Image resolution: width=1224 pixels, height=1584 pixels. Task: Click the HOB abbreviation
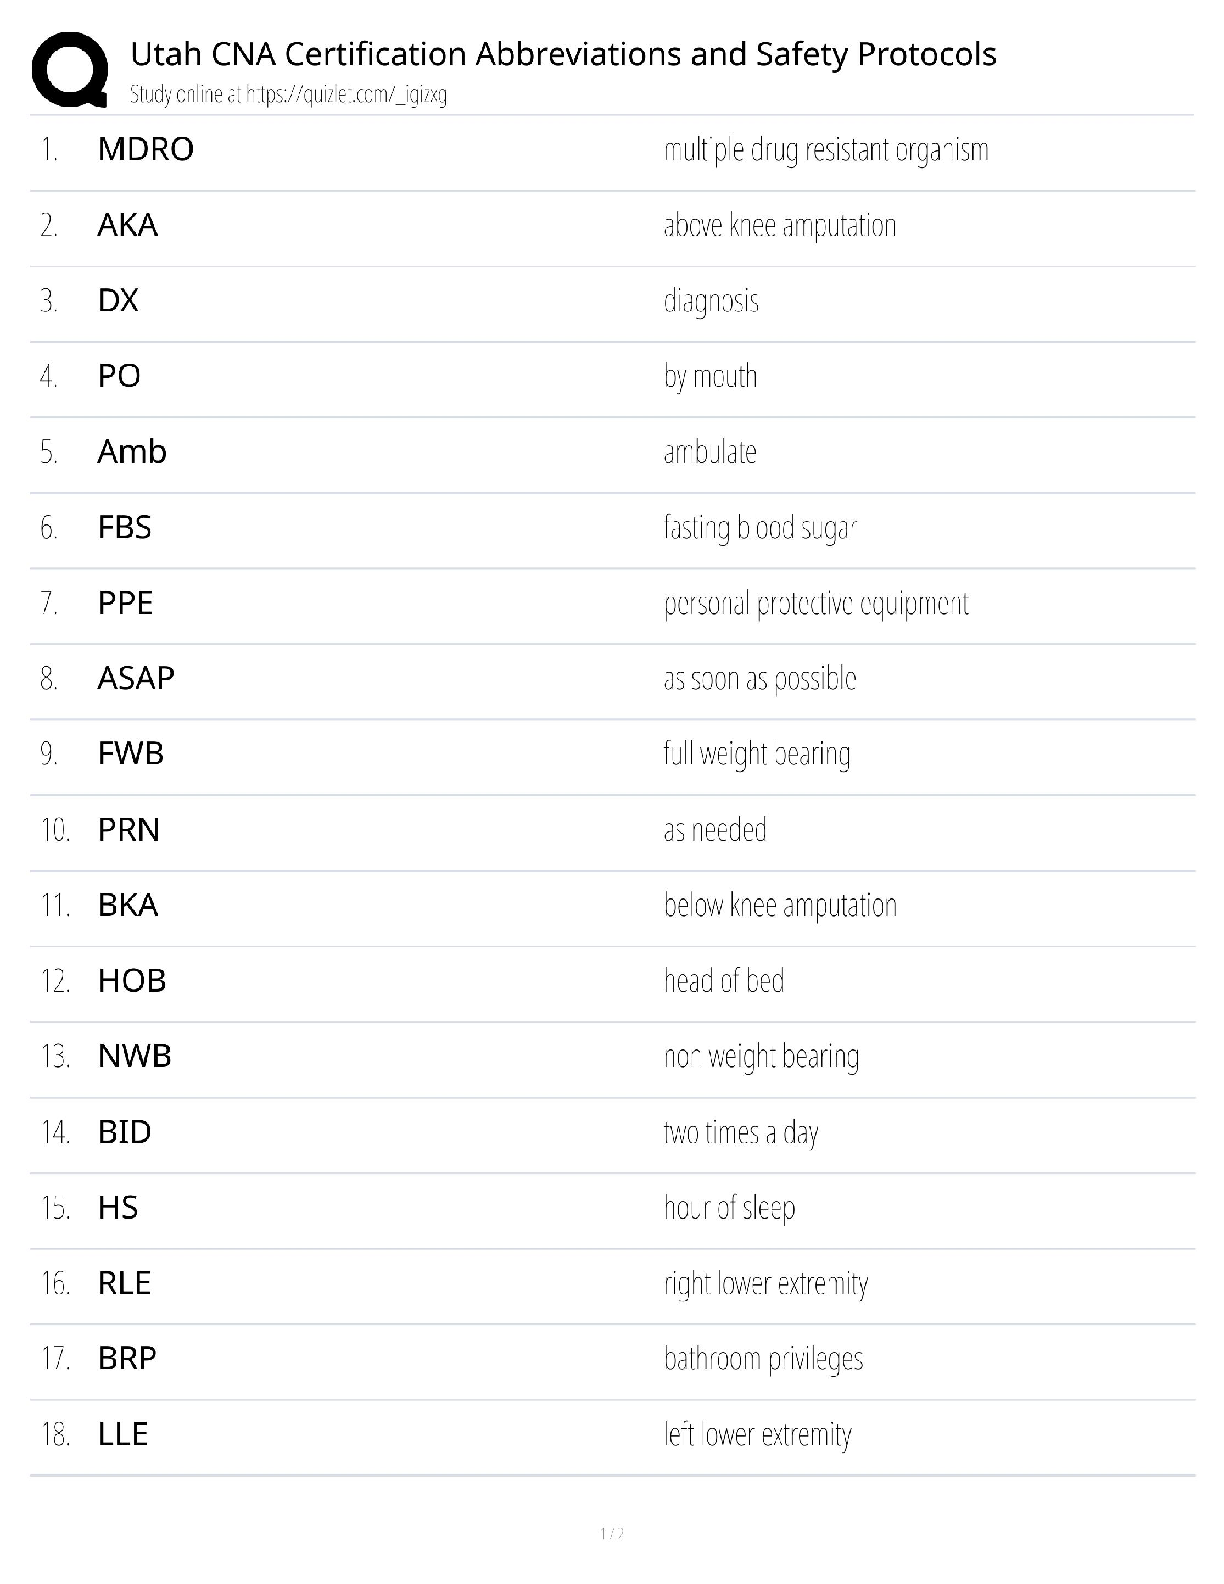point(132,981)
